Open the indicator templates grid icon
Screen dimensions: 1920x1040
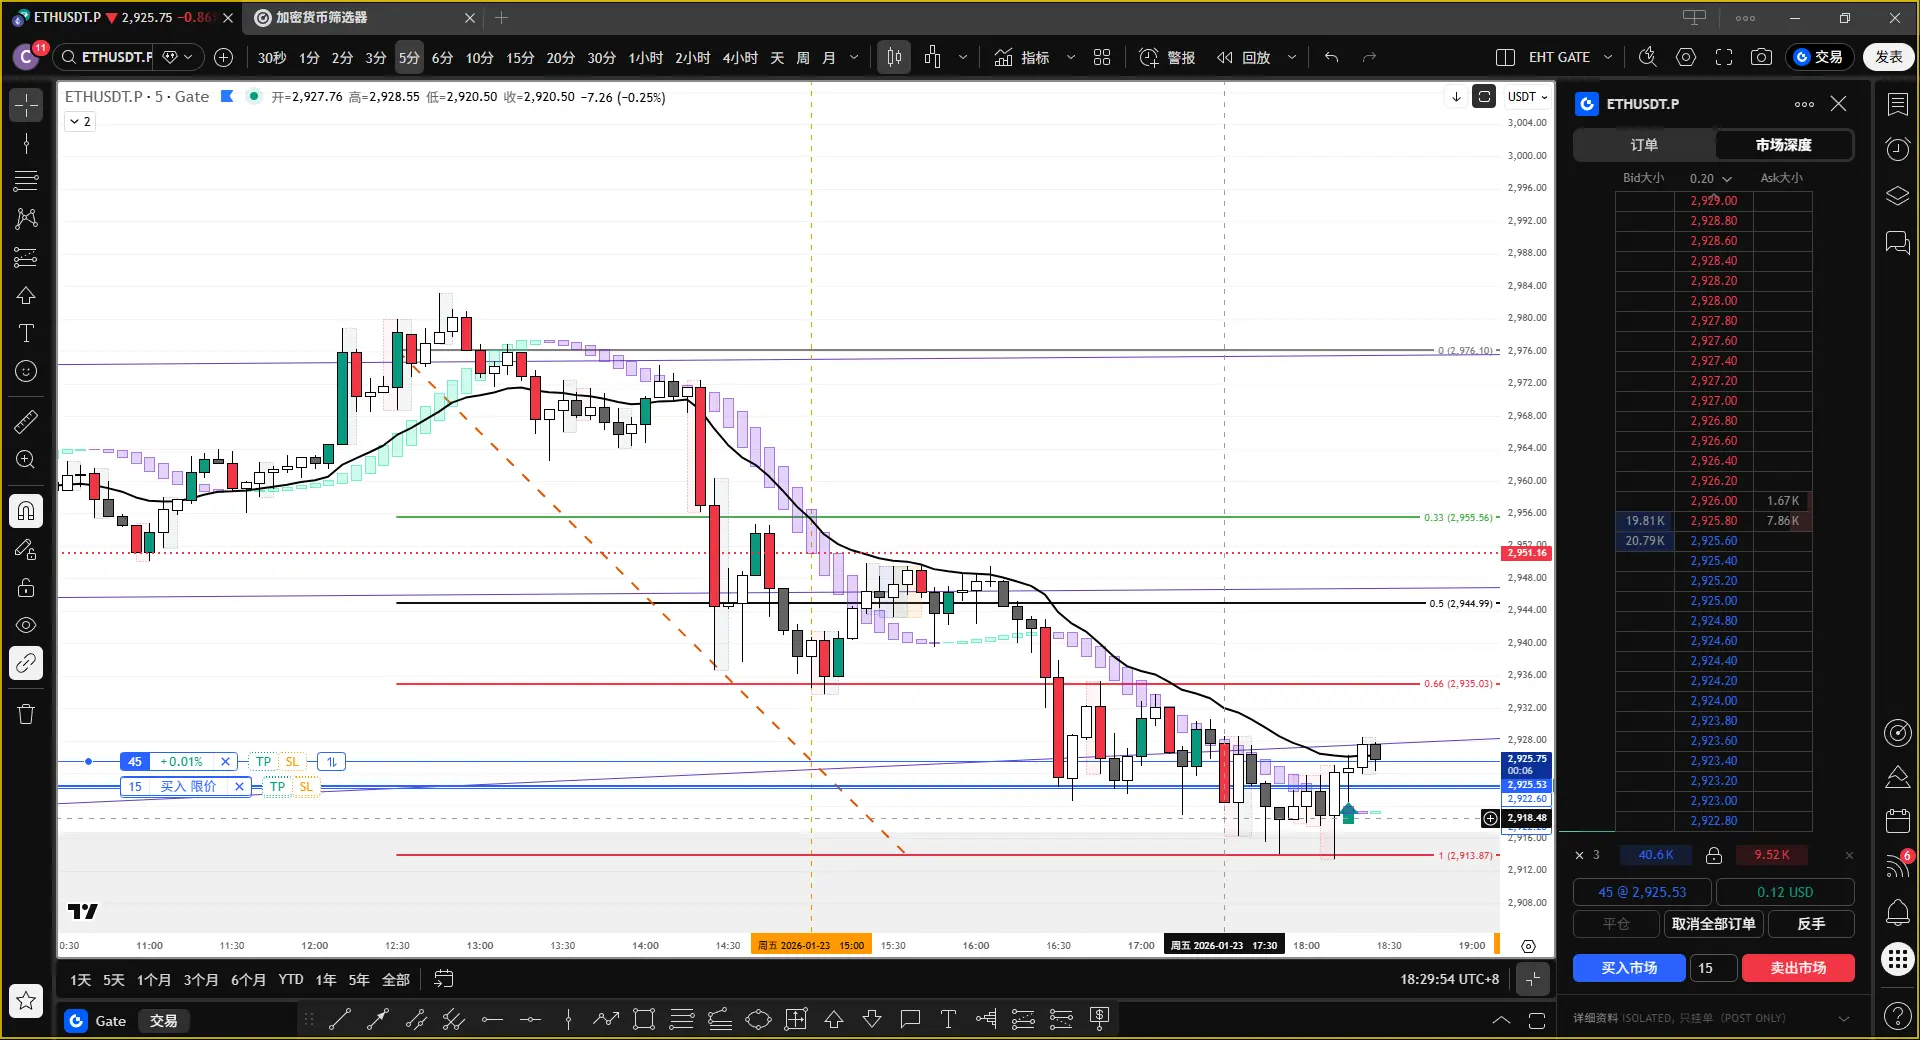1102,58
